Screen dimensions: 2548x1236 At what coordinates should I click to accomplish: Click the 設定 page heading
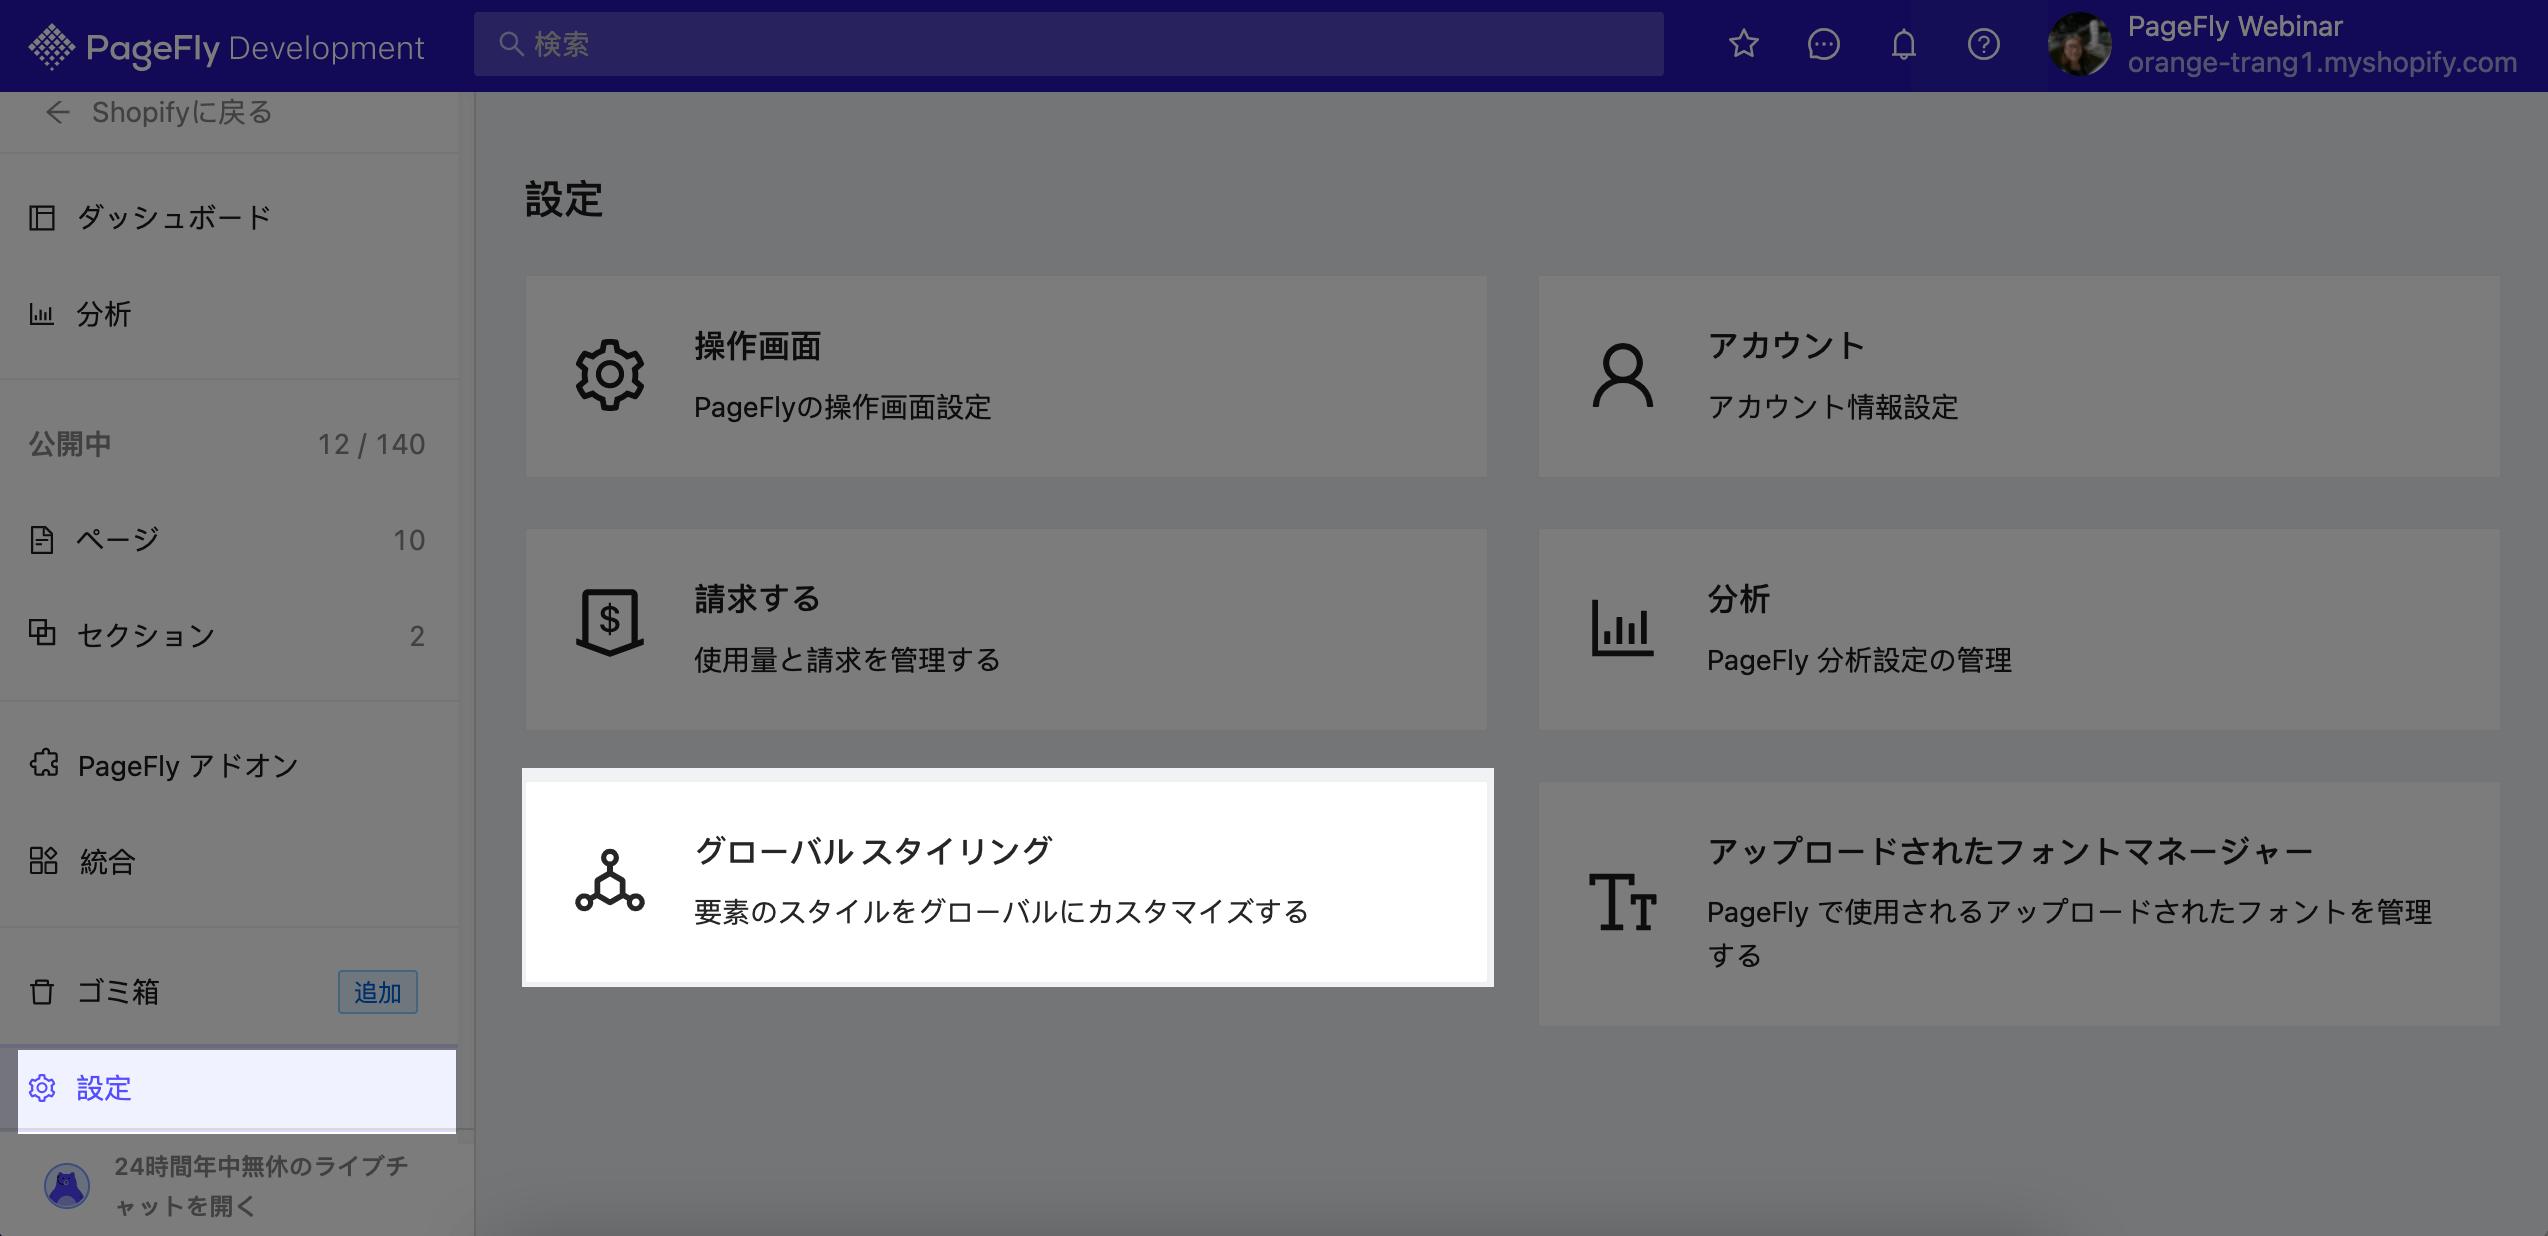(564, 199)
